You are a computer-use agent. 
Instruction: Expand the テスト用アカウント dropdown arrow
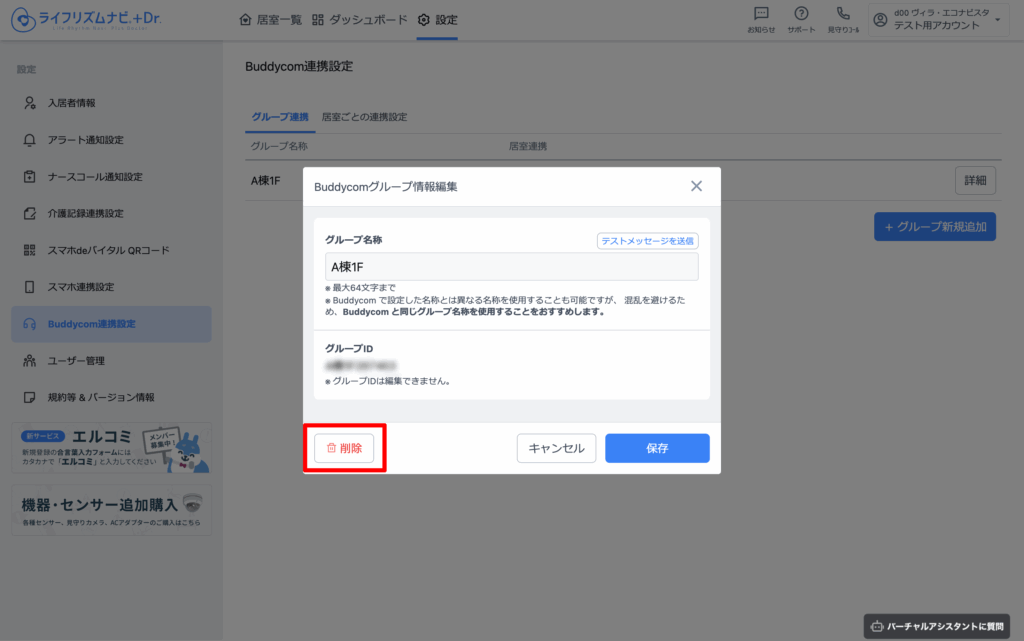pos(998,20)
